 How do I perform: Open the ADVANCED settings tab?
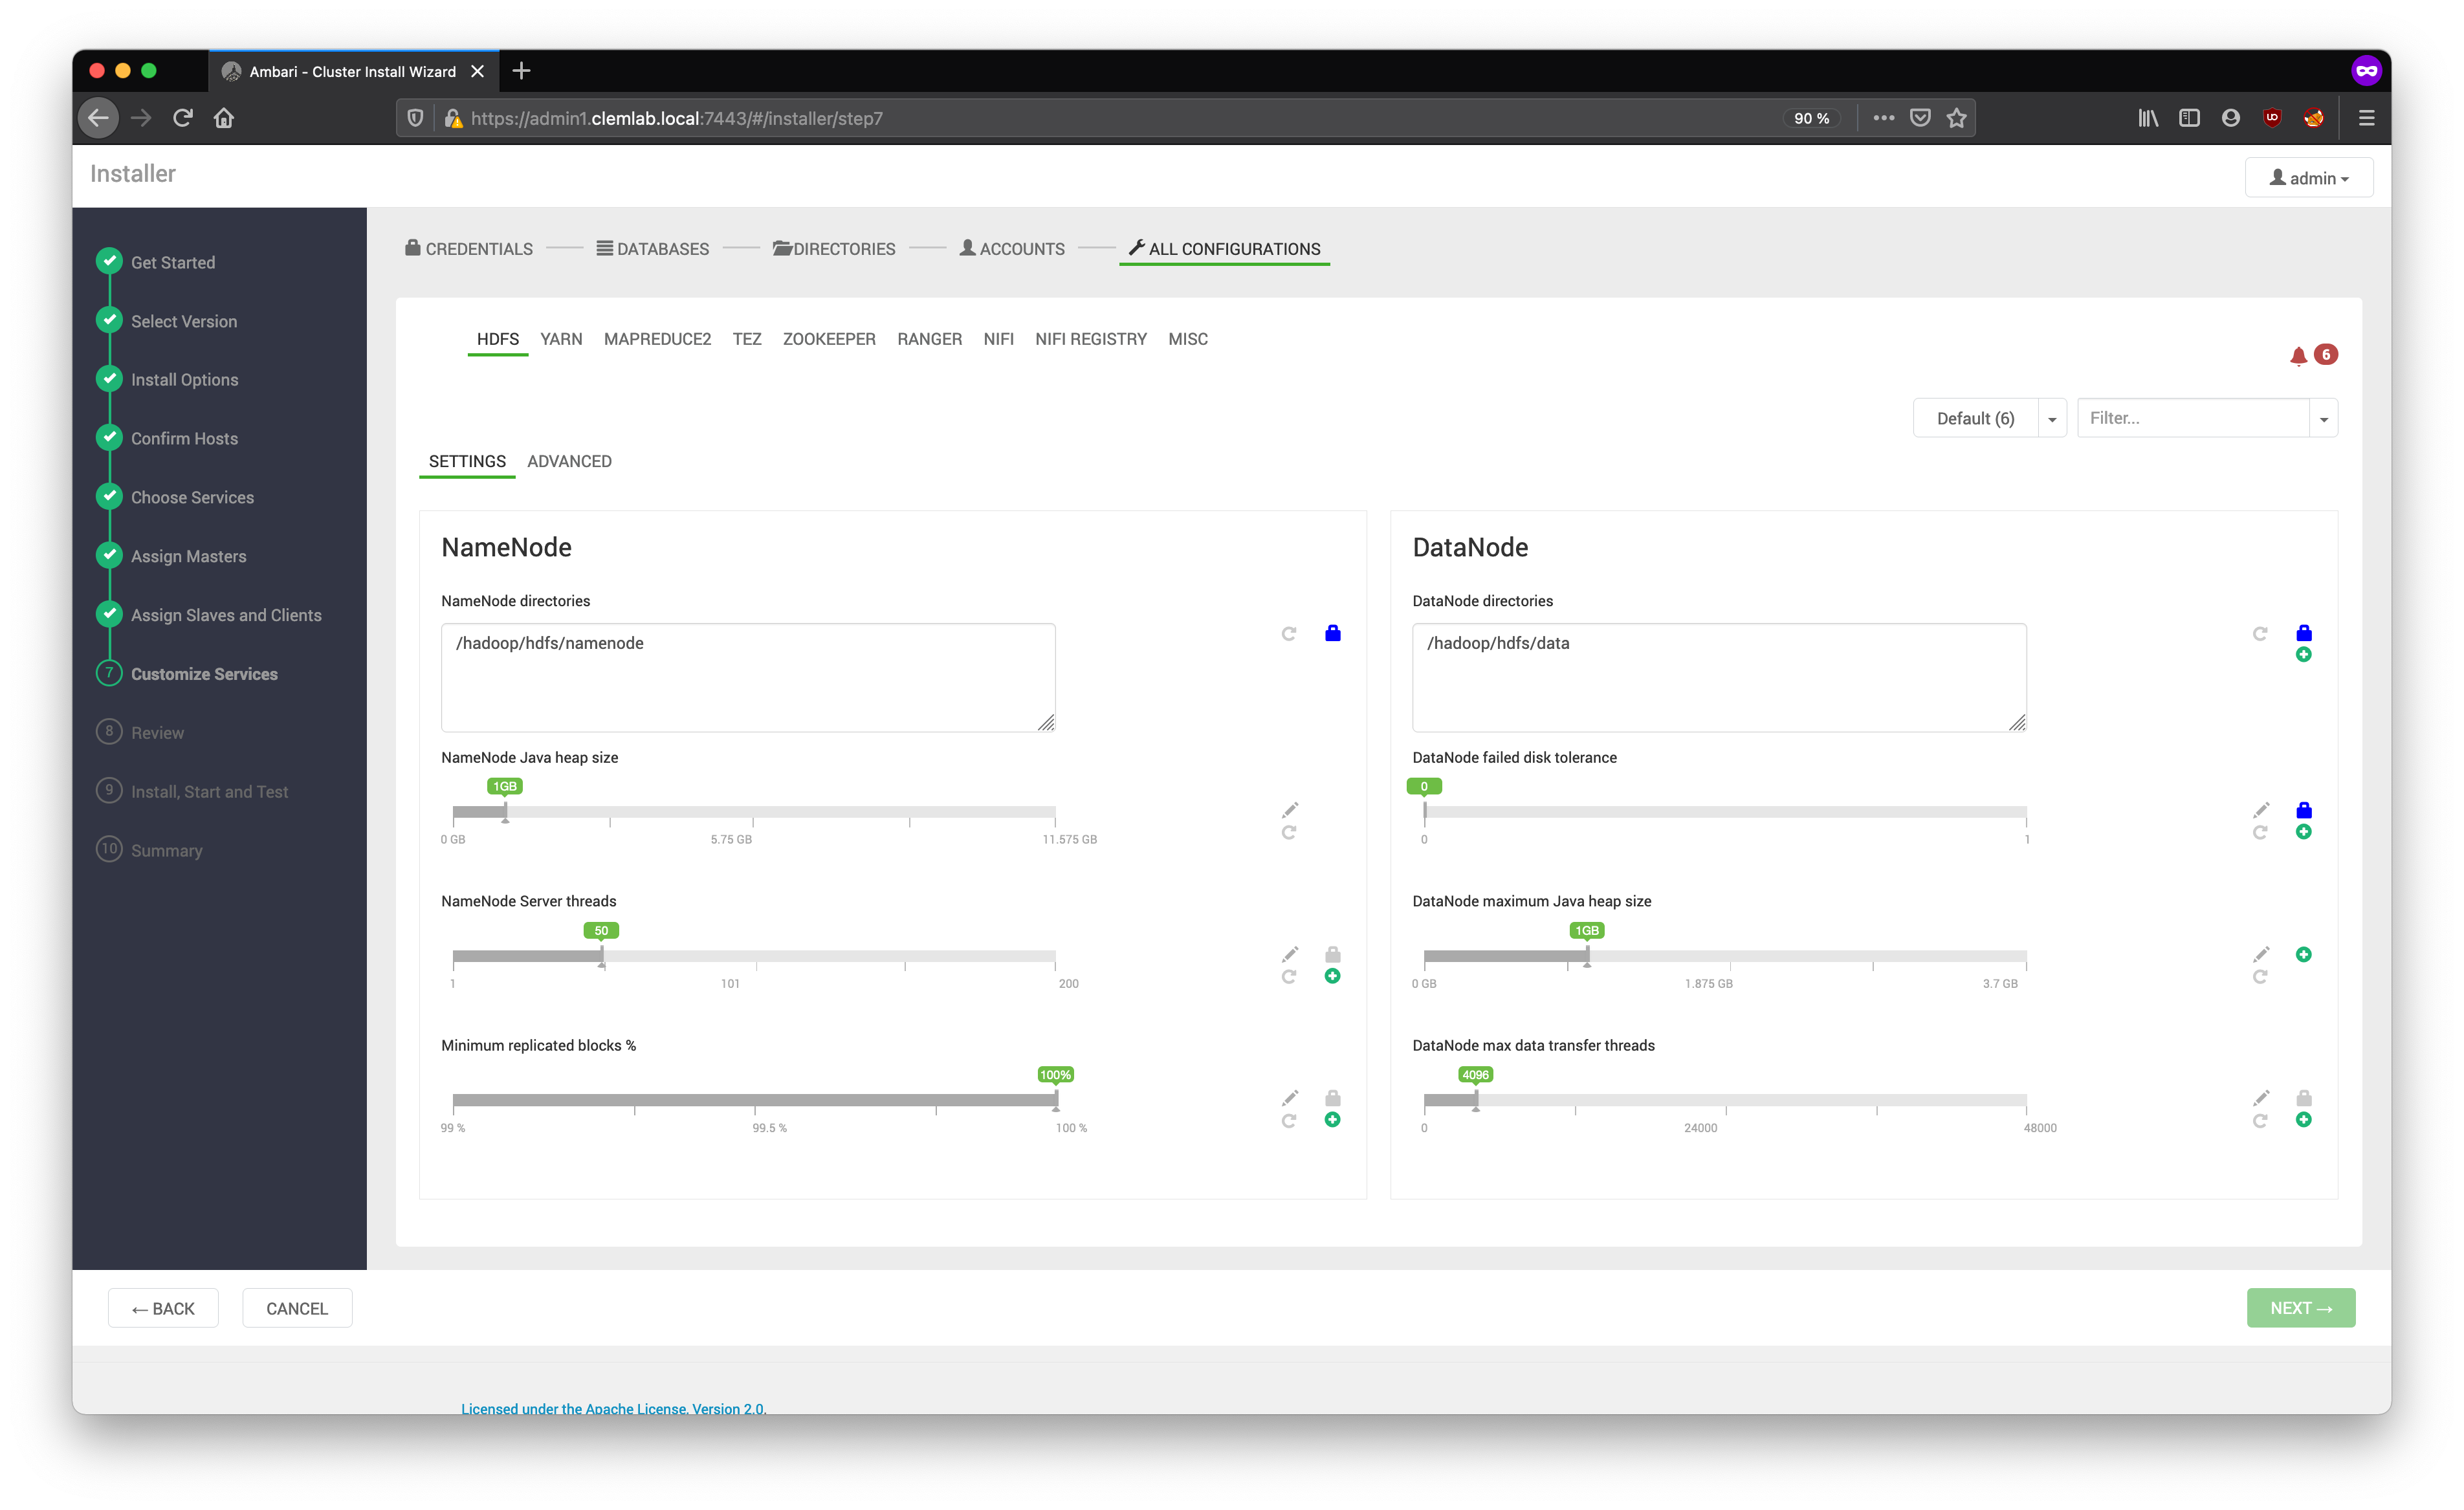[569, 461]
